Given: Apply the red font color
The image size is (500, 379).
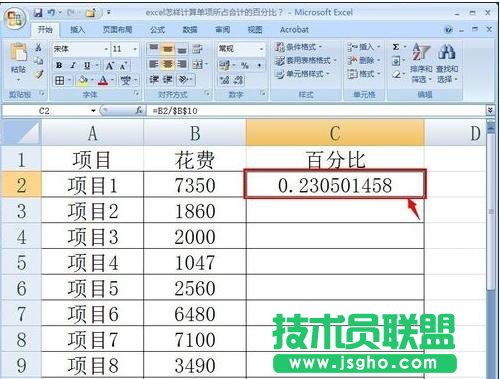Looking at the screenshot, I should [103, 80].
